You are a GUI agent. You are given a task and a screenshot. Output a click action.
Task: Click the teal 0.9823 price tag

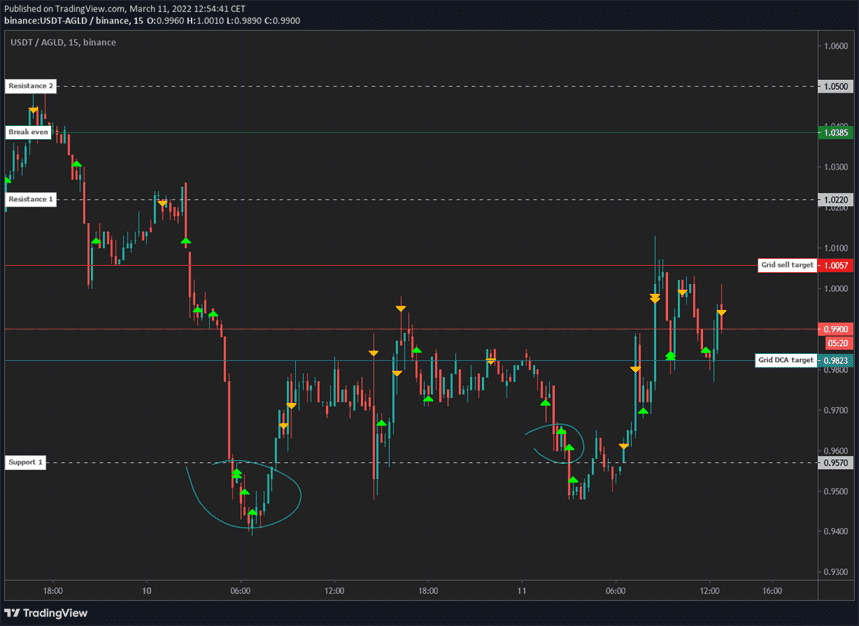point(835,360)
